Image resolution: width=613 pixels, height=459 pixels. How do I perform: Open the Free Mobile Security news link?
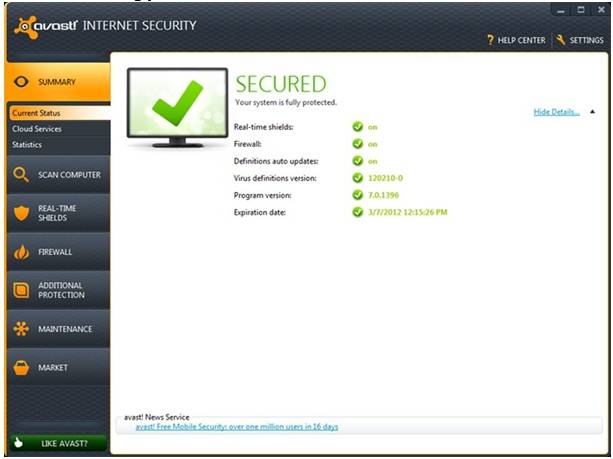tap(237, 427)
